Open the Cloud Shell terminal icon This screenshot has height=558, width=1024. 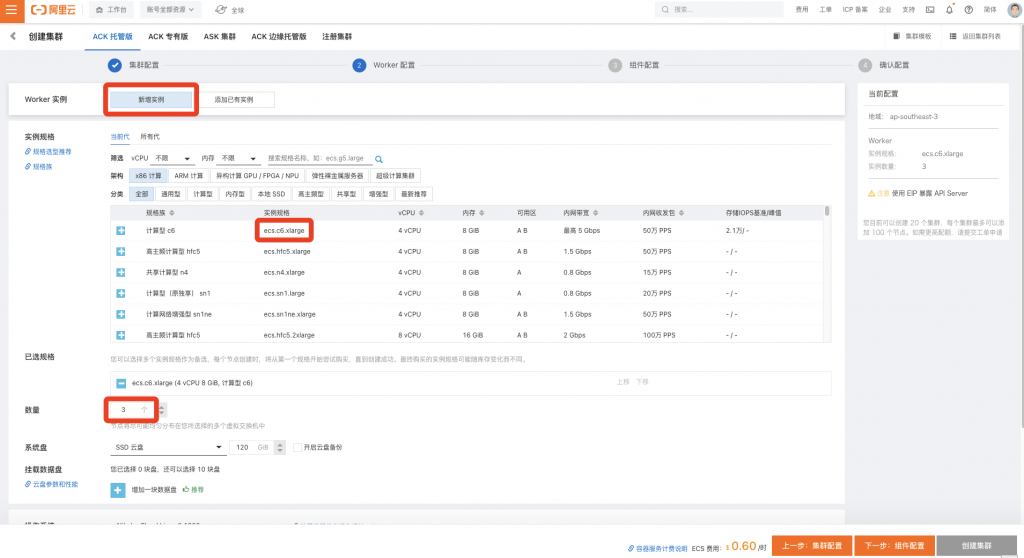pyautogui.click(x=930, y=10)
